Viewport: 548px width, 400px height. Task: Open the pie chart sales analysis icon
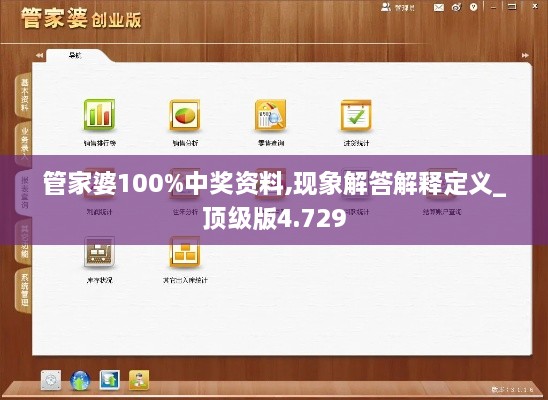pos(185,115)
